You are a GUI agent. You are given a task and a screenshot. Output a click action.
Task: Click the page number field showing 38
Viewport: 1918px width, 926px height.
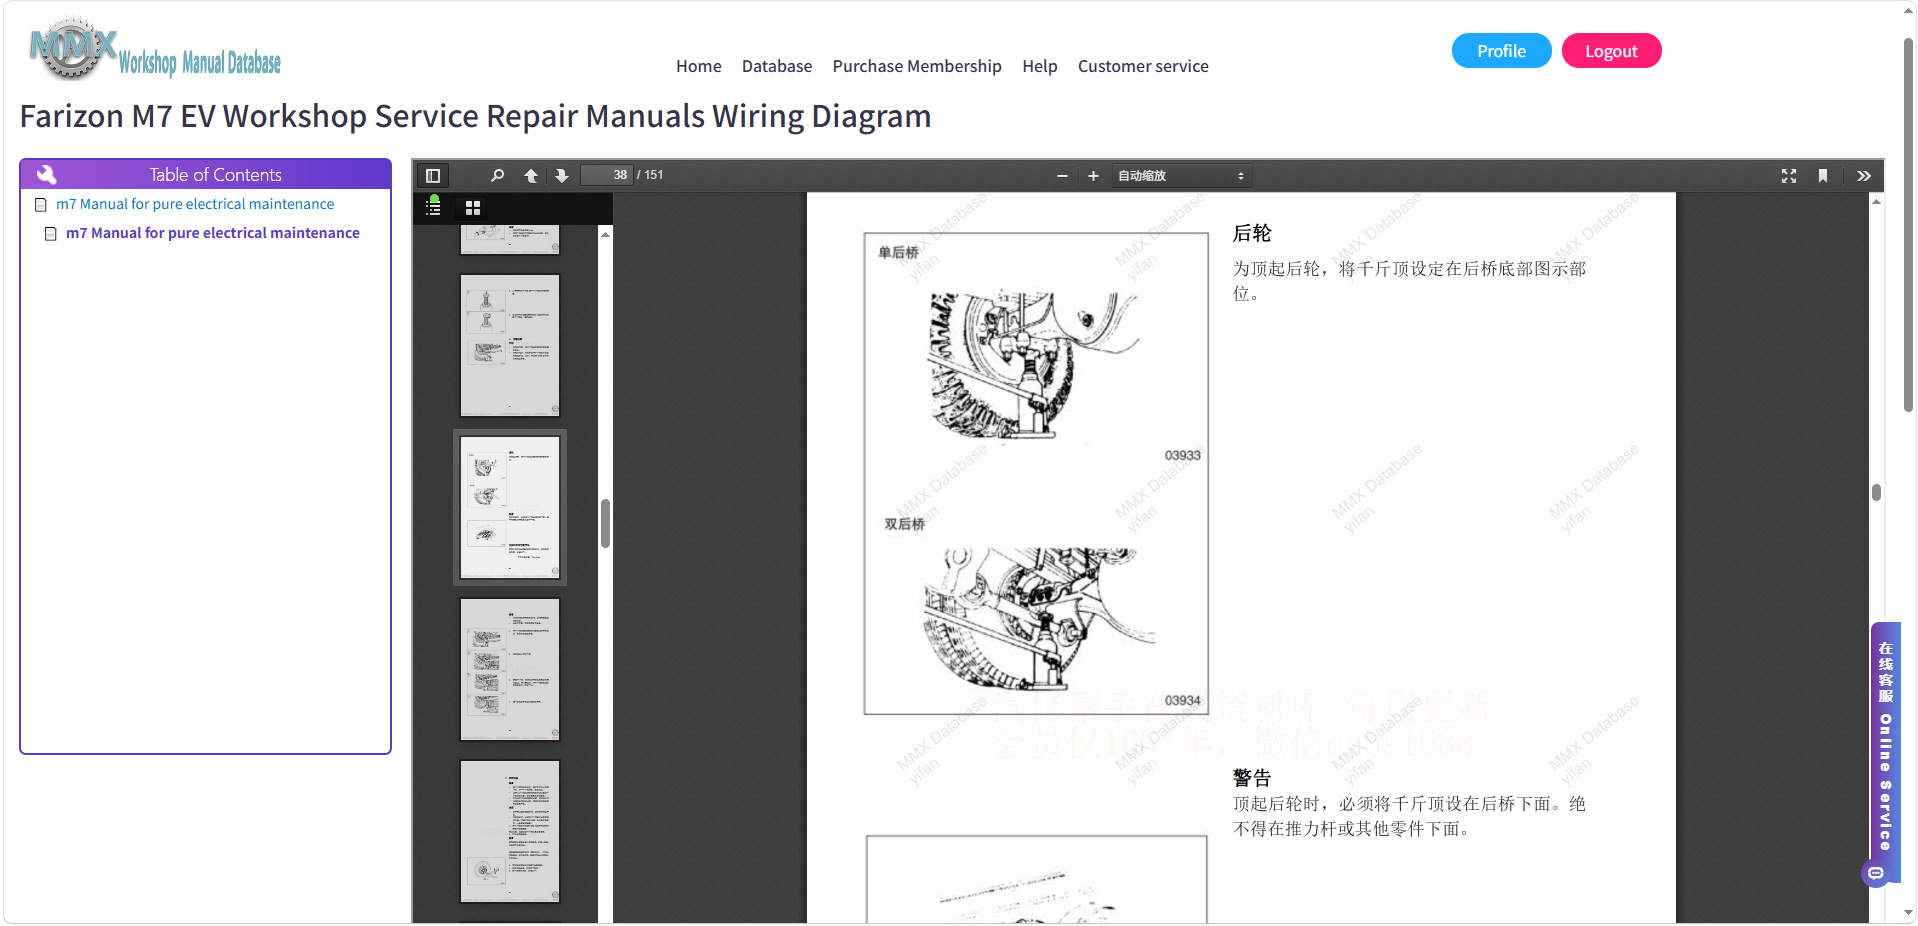click(607, 175)
